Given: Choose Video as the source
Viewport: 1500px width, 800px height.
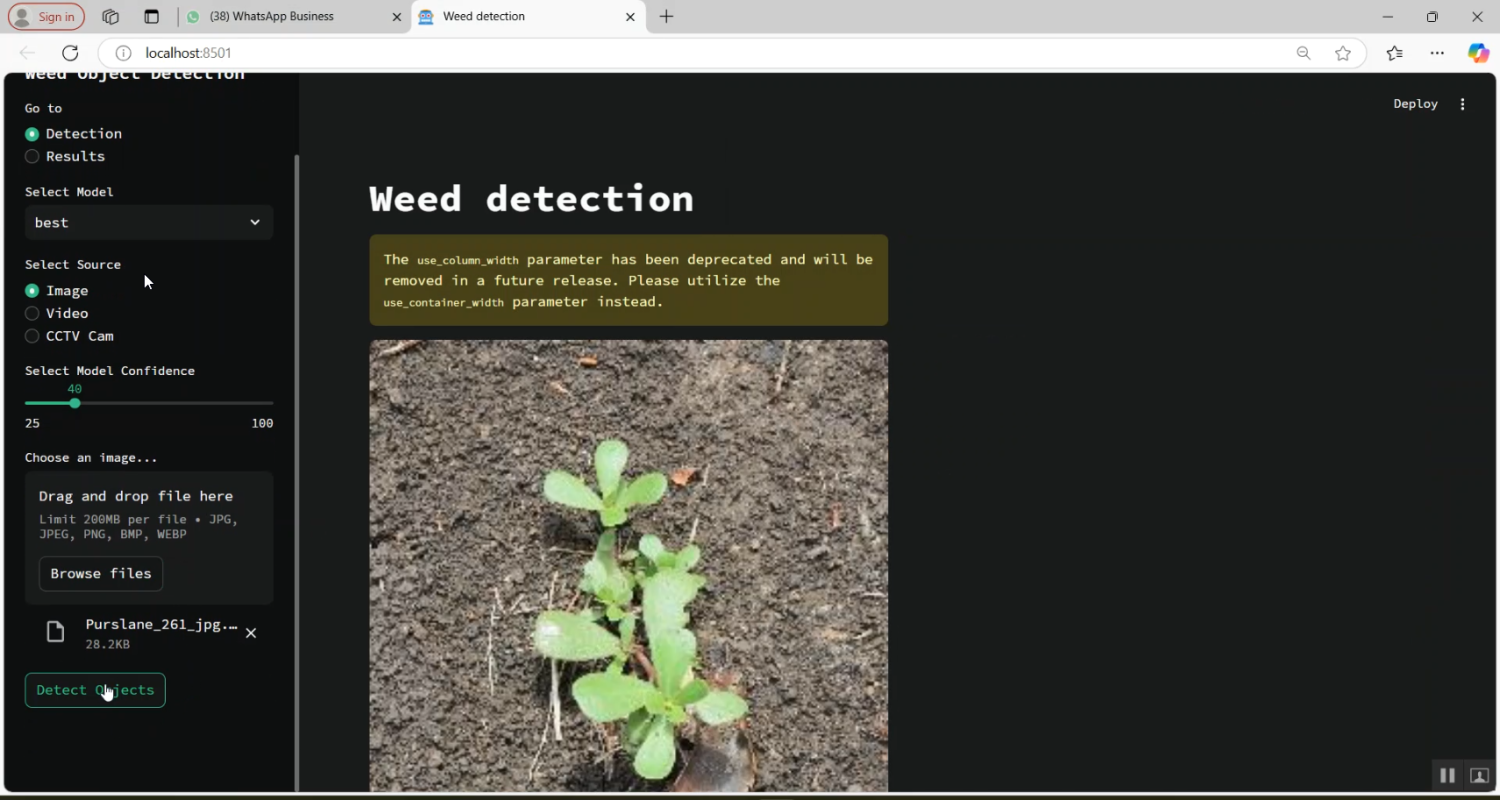Looking at the screenshot, I should 33,313.
